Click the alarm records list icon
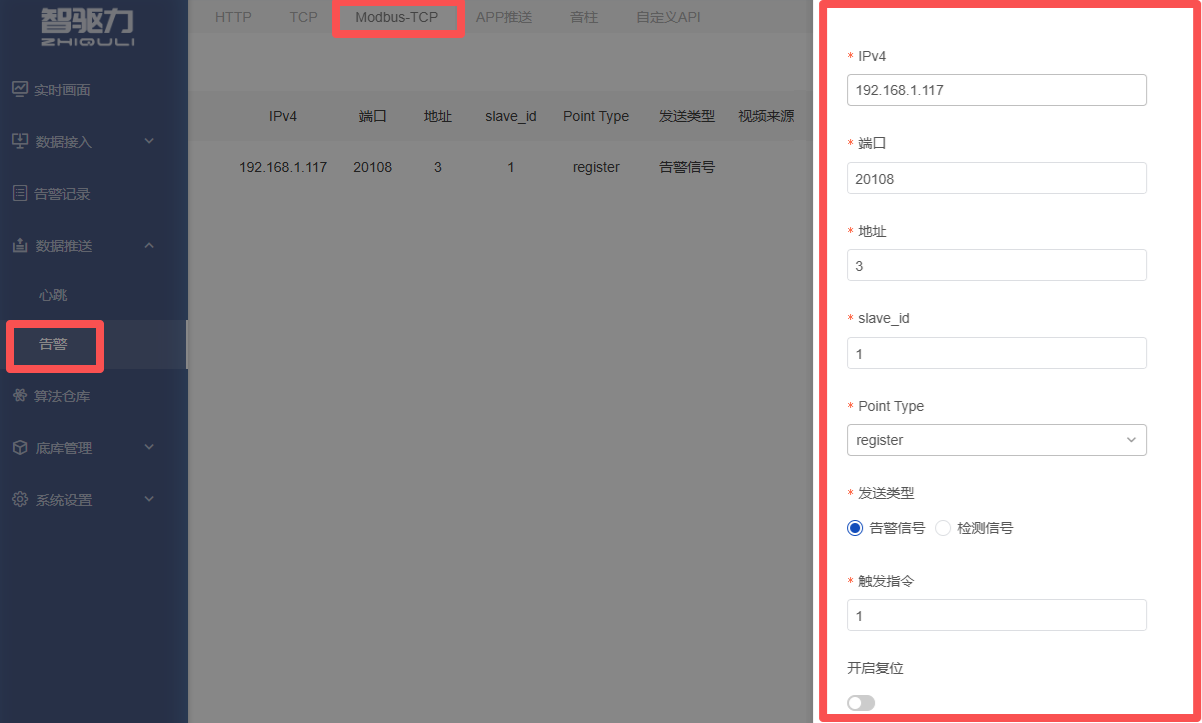 20,193
